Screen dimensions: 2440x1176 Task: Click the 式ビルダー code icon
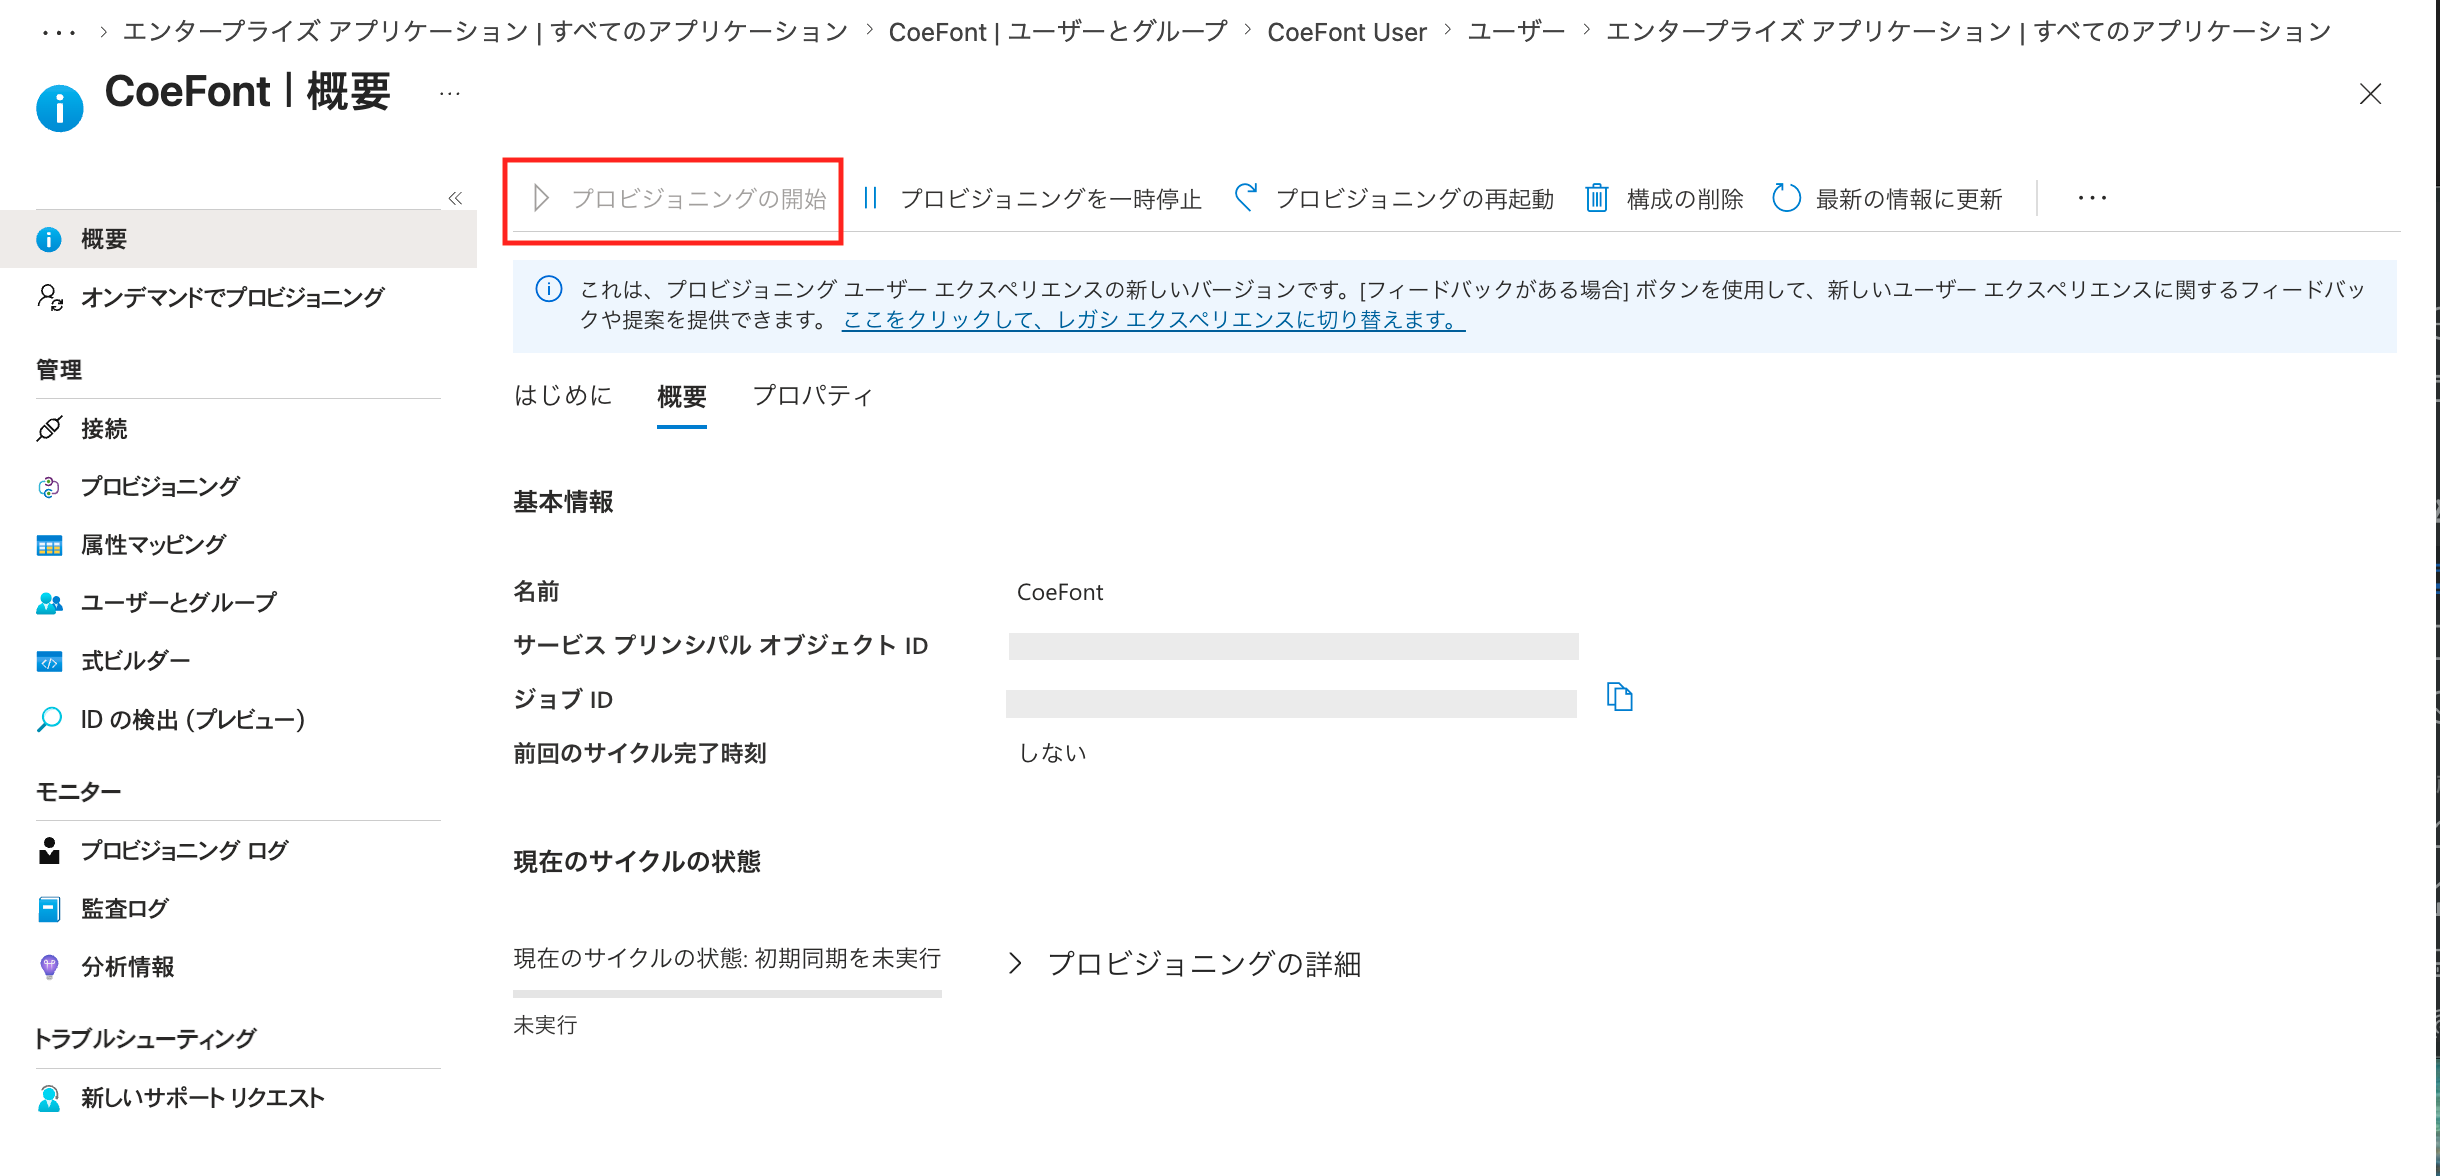coord(49,661)
